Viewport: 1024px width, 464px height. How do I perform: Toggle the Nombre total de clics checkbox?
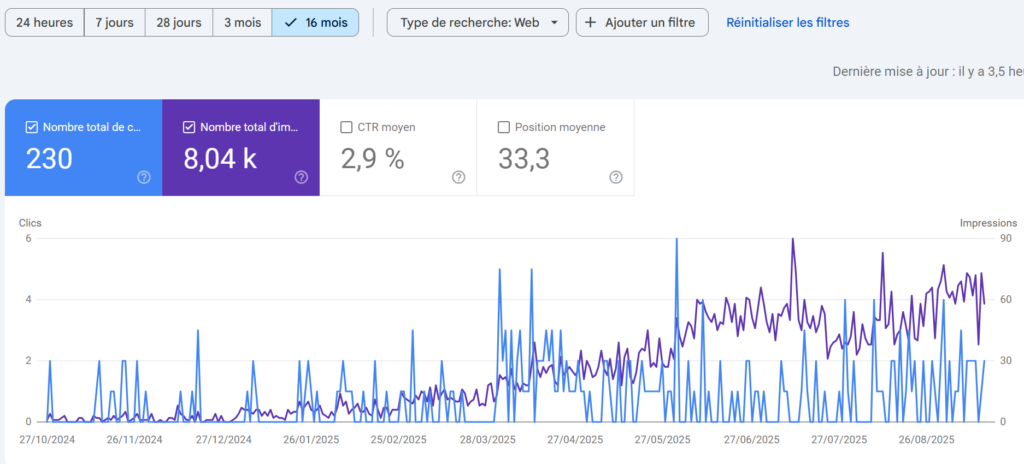tap(32, 127)
